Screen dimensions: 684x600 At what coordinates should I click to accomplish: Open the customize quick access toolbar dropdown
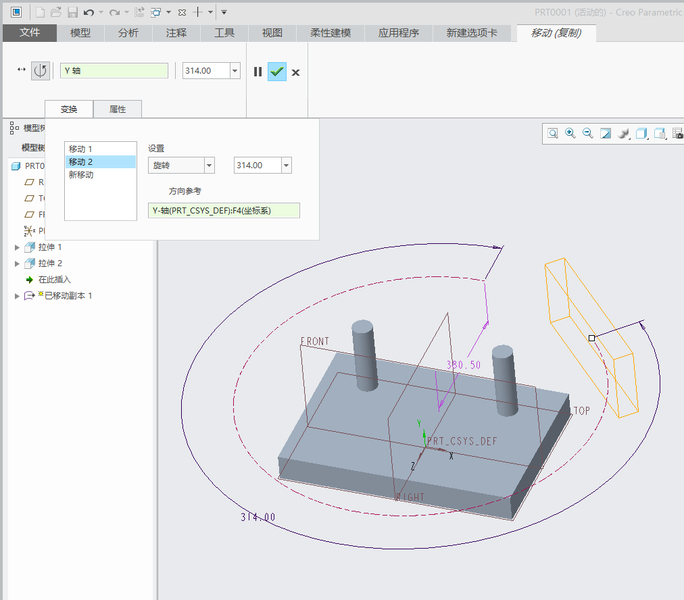[x=224, y=12]
